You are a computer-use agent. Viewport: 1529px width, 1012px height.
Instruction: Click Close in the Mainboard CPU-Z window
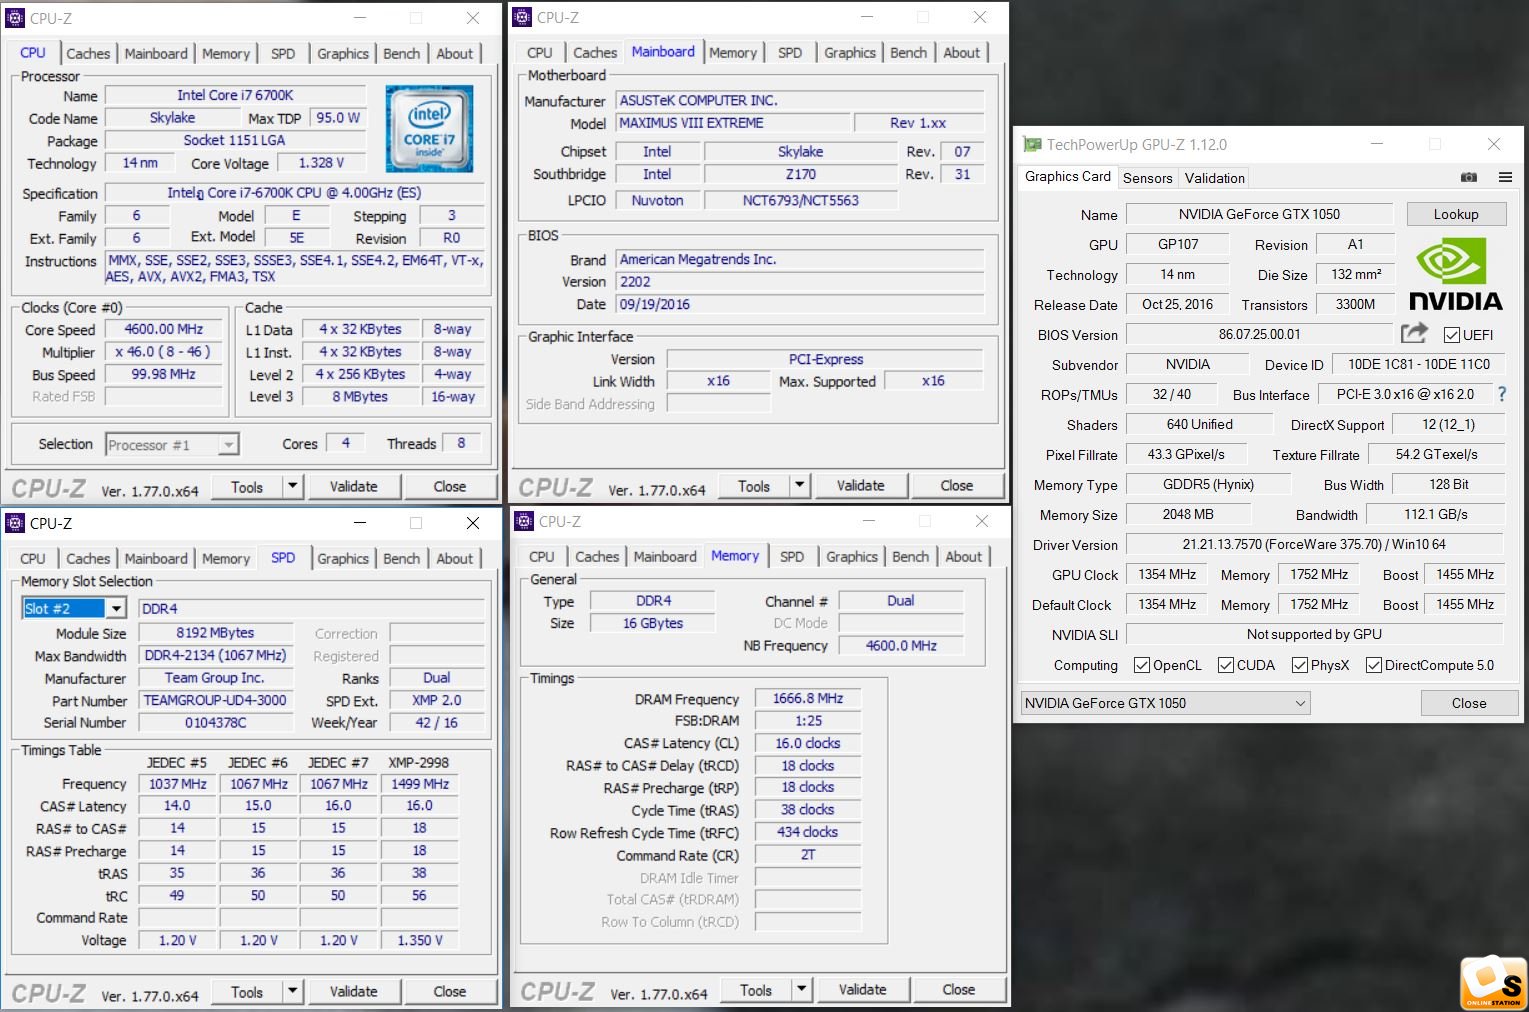(956, 486)
